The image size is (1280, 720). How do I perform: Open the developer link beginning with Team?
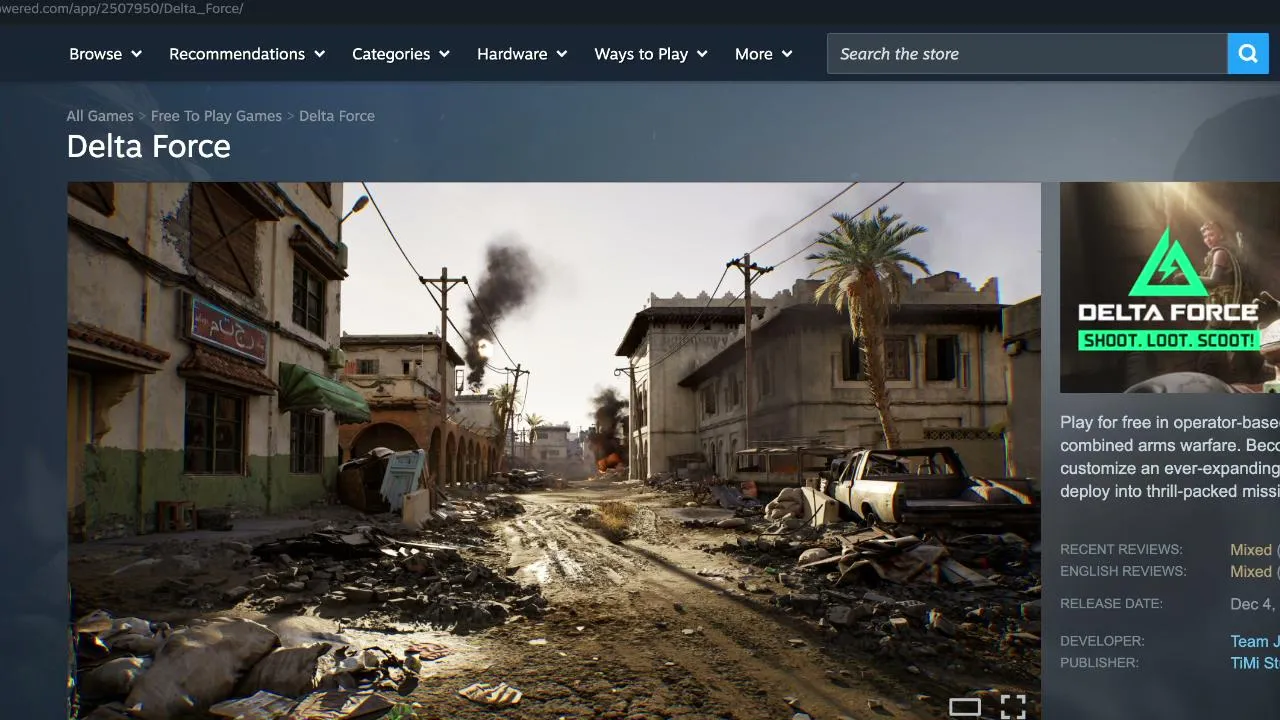[1255, 641]
